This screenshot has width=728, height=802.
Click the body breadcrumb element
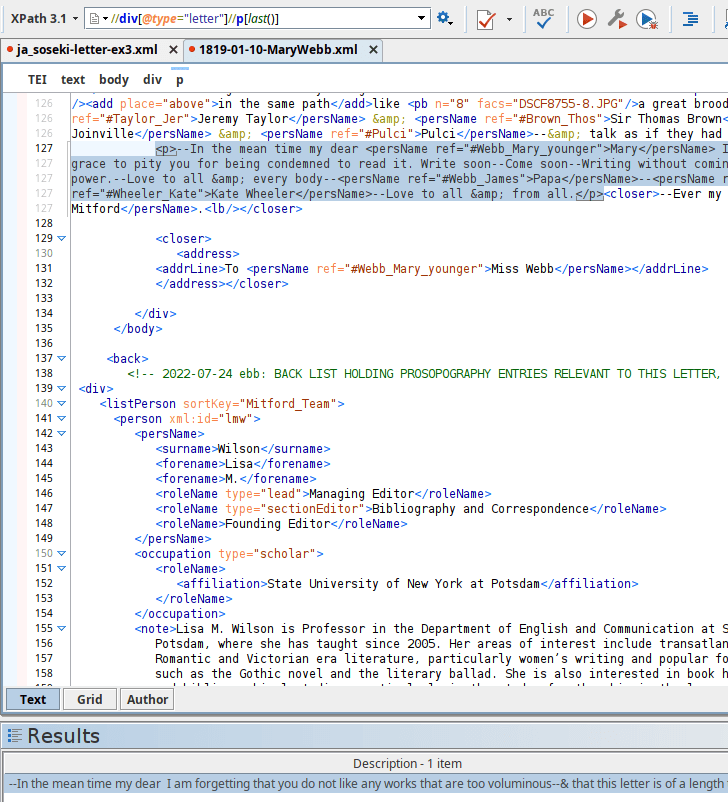(x=114, y=80)
